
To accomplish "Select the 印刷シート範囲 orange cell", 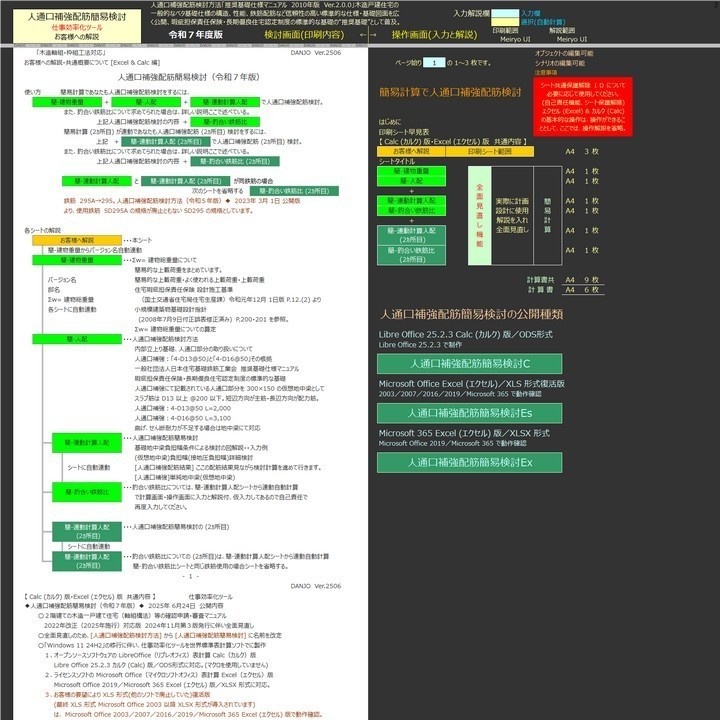I will [x=489, y=152].
